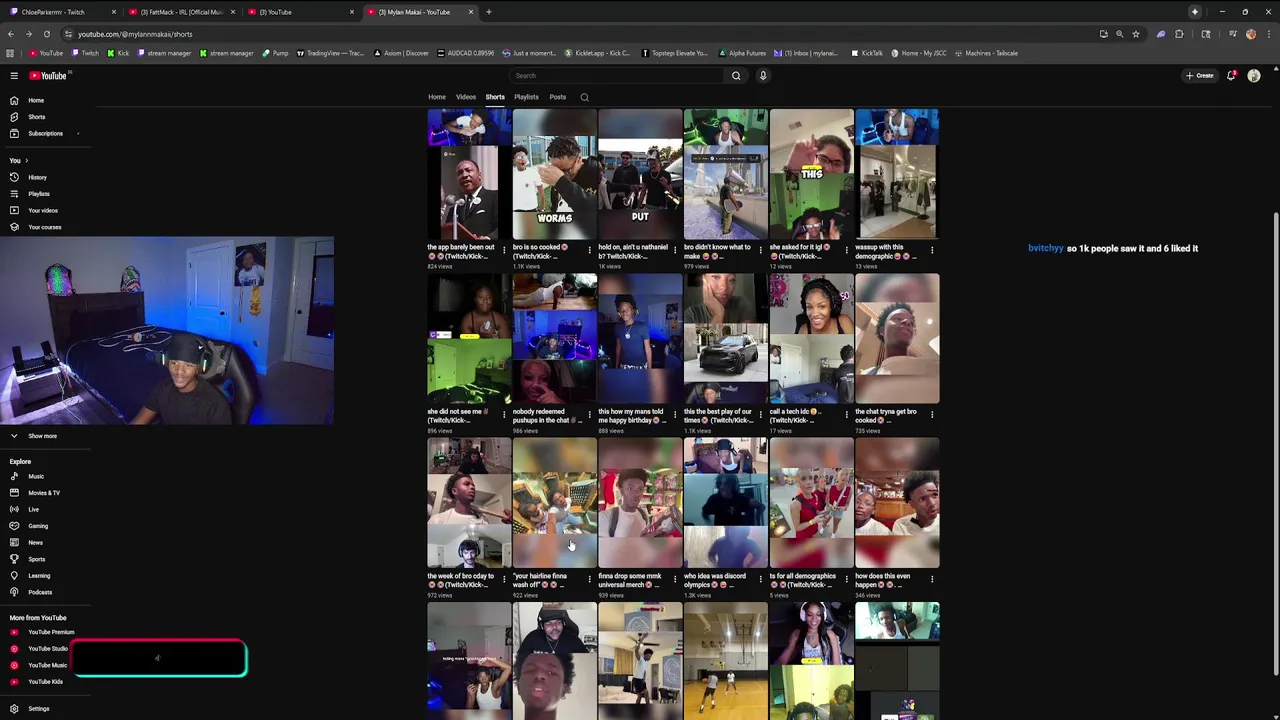Open Movies & TV under Explore
The height and width of the screenshot is (720, 1280).
click(43, 493)
